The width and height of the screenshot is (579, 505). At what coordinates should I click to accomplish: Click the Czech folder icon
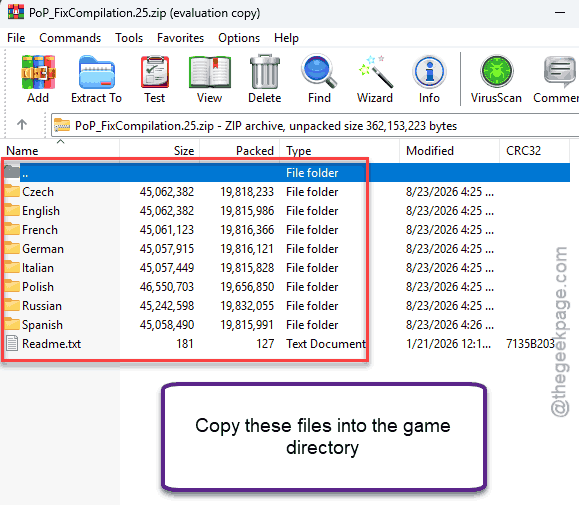click(12, 191)
